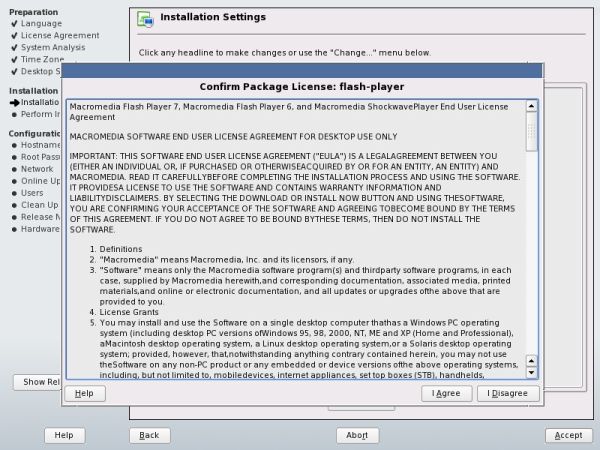600x450 pixels.
Task: Click the 'Definitions' list item
Action: pos(121,249)
